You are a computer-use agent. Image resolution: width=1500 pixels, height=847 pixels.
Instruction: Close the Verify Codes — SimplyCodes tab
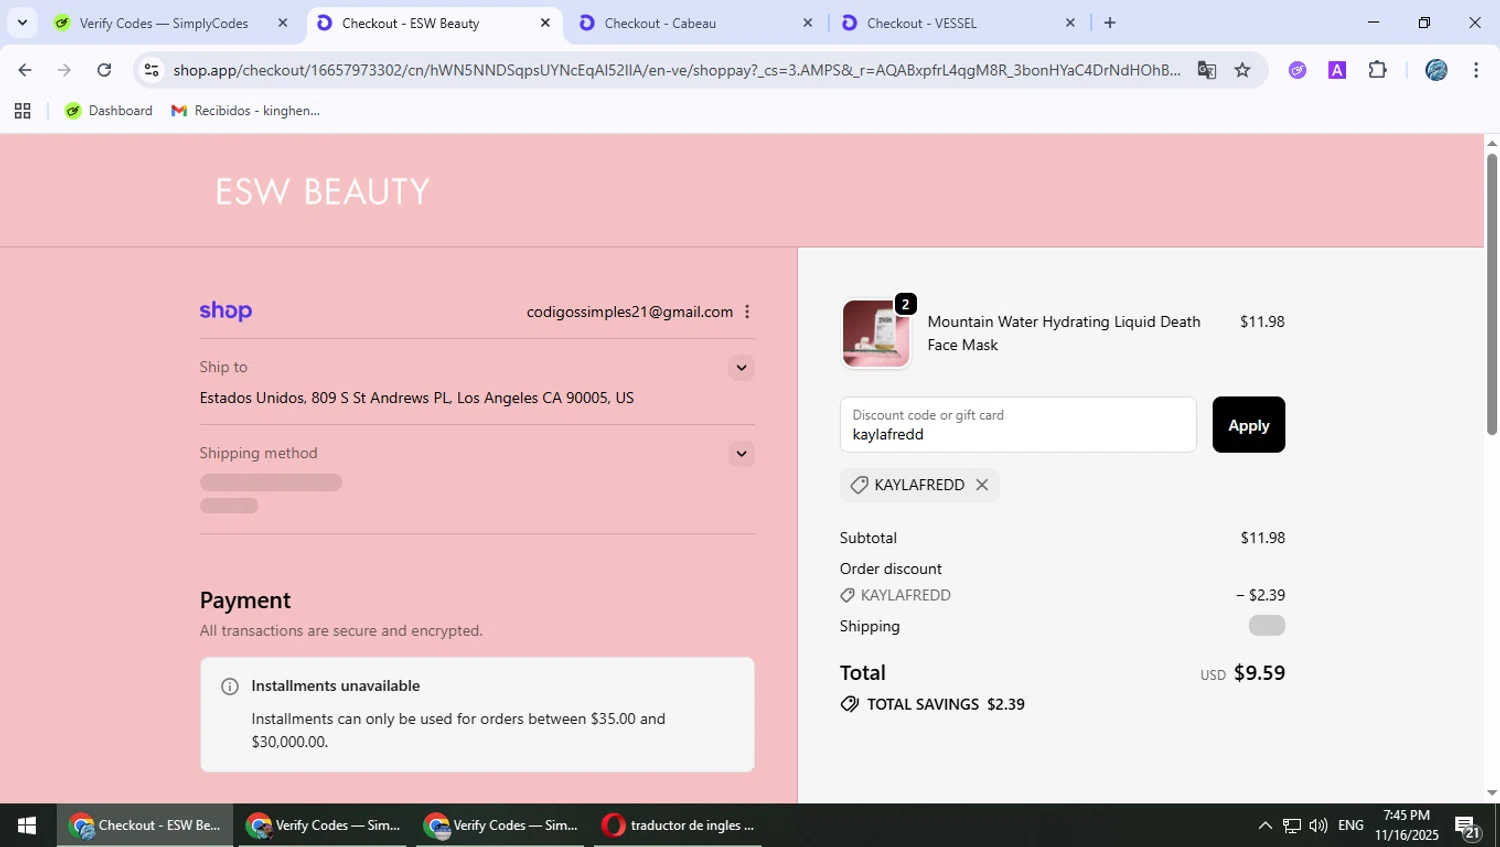[x=283, y=23]
